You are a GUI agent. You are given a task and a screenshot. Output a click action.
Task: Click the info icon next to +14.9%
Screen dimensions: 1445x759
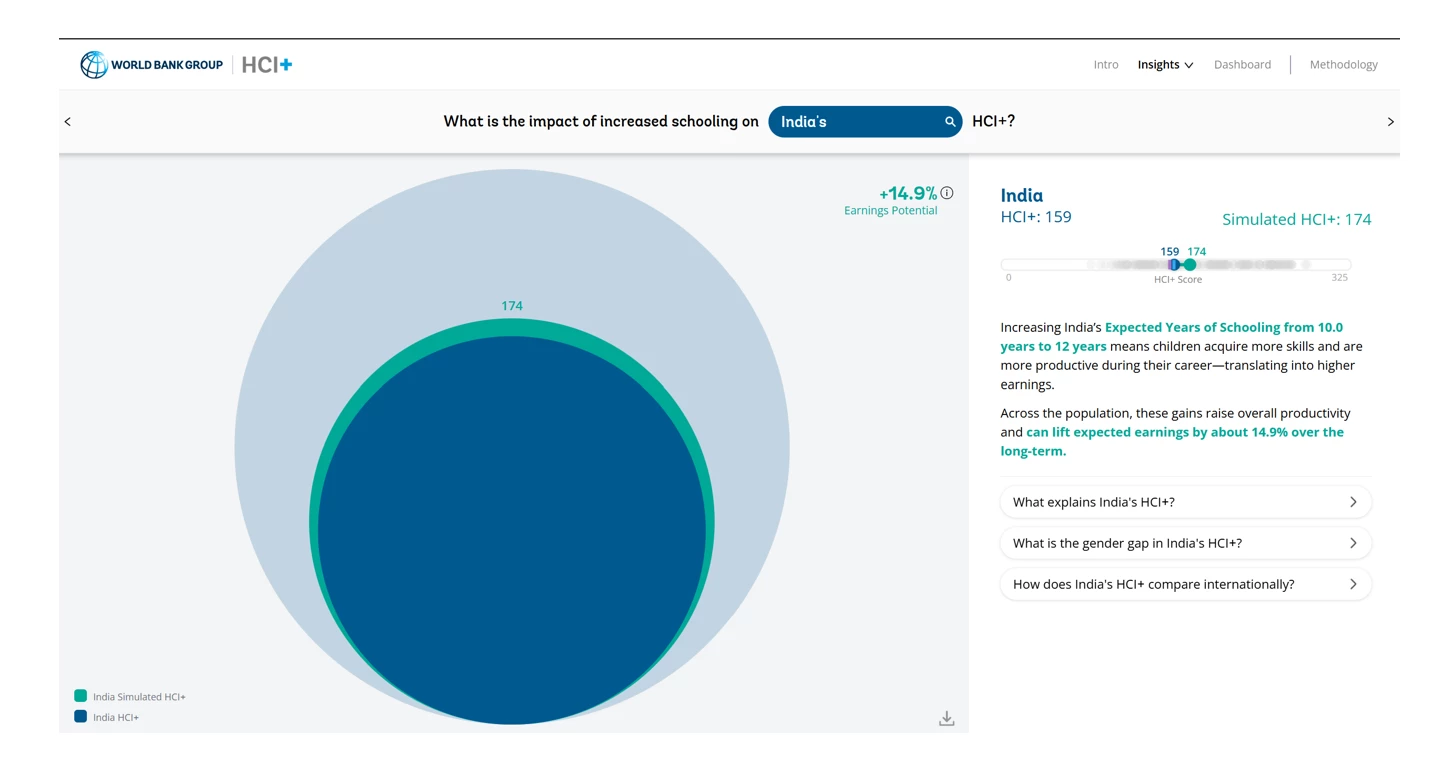[947, 193]
